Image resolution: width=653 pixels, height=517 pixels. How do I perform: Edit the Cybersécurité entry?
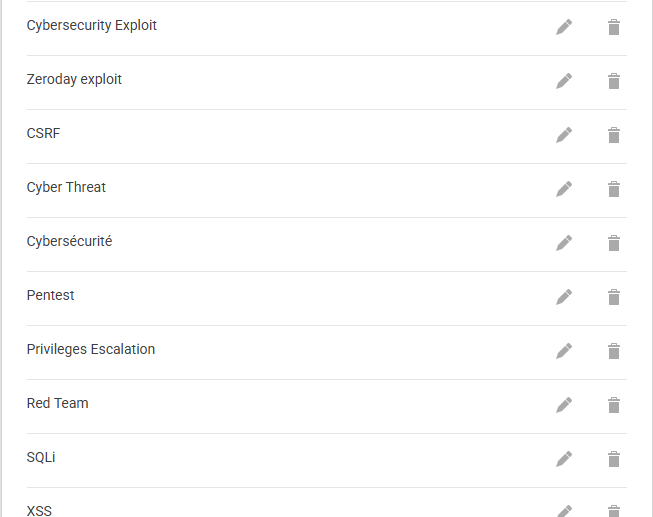click(564, 243)
